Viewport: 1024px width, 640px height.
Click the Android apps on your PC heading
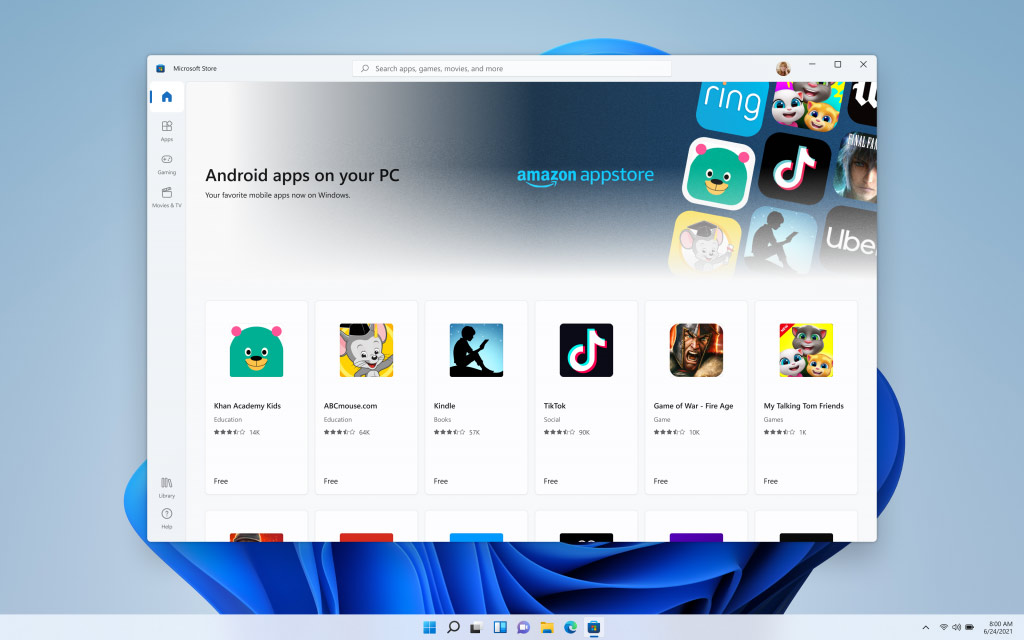[302, 175]
